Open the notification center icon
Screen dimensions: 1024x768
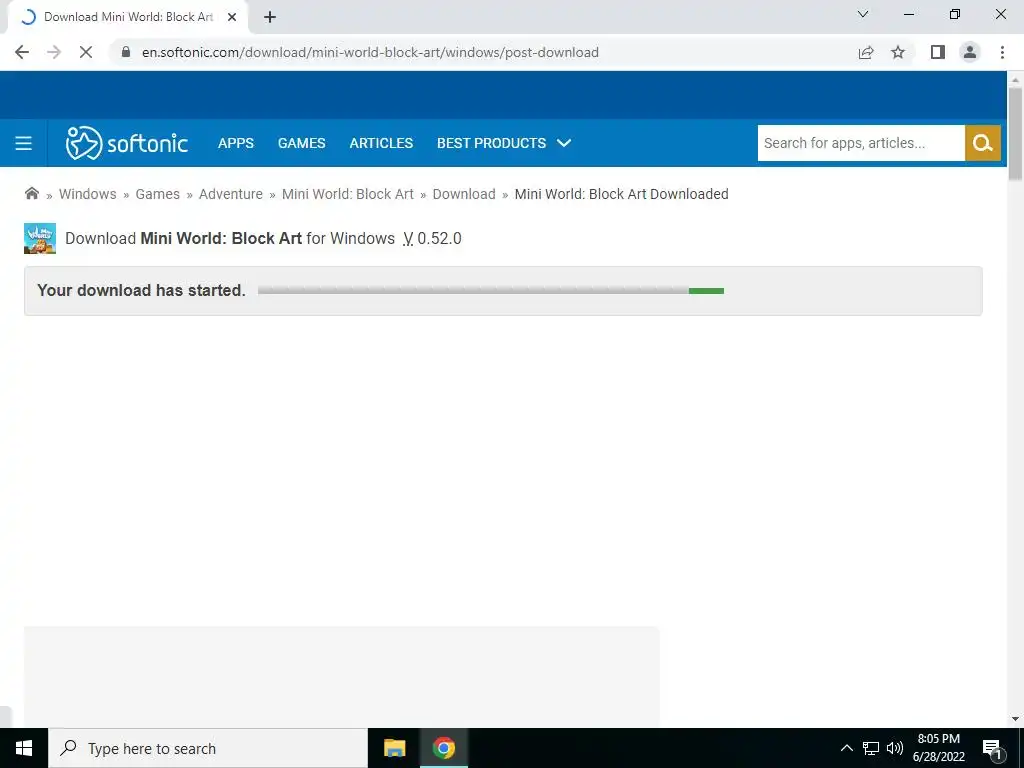(992, 748)
